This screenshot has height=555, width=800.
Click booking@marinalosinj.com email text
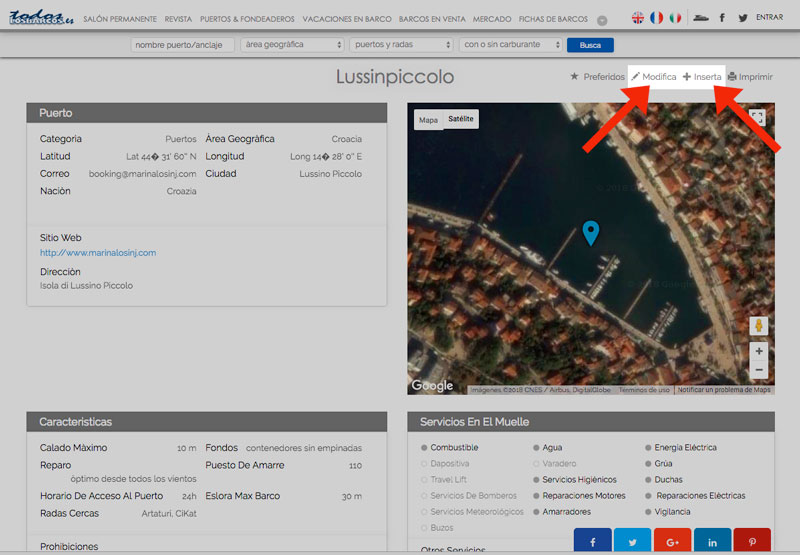[142, 174]
